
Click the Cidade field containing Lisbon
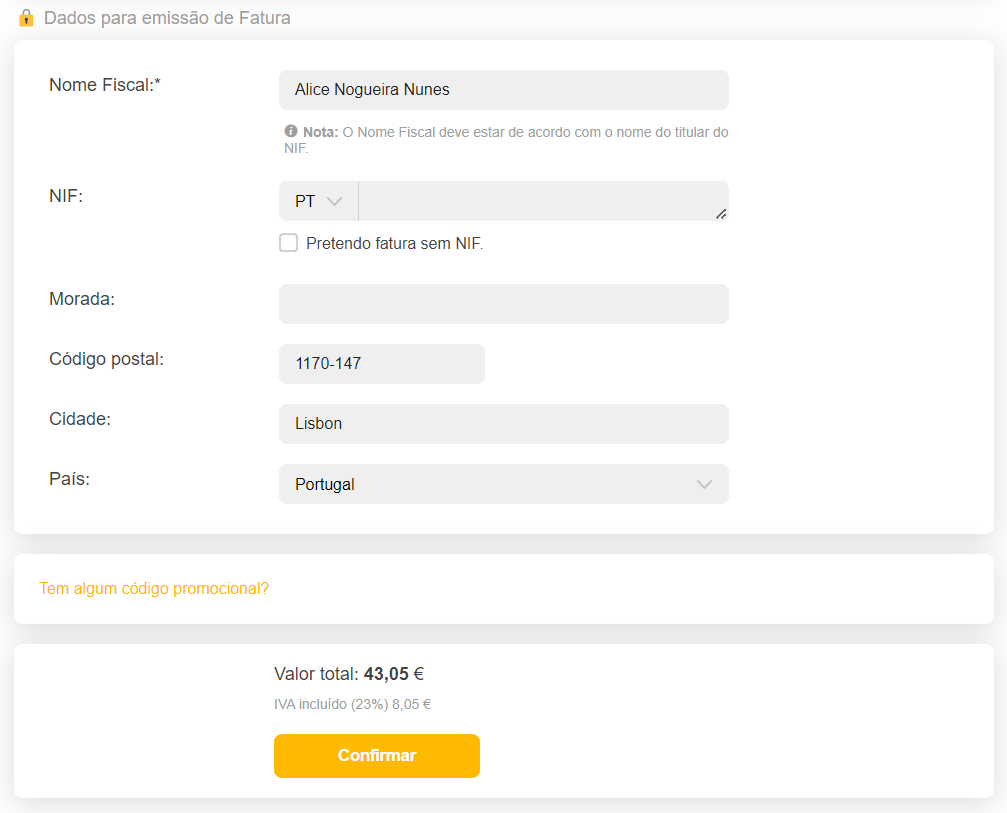504,424
